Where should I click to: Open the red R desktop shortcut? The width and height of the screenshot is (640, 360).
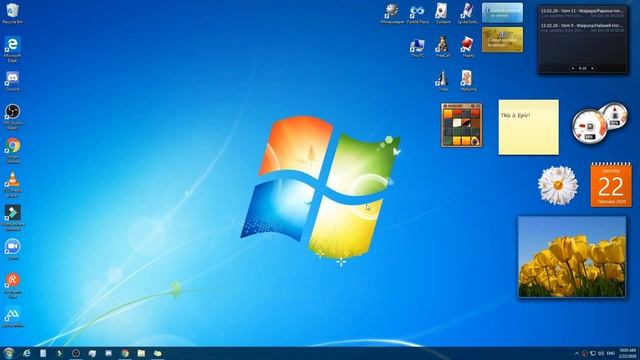[12, 286]
